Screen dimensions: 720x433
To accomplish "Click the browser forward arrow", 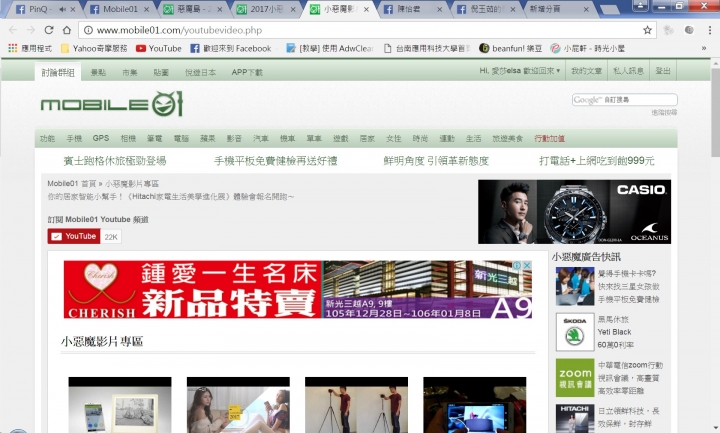I will pos(31,30).
